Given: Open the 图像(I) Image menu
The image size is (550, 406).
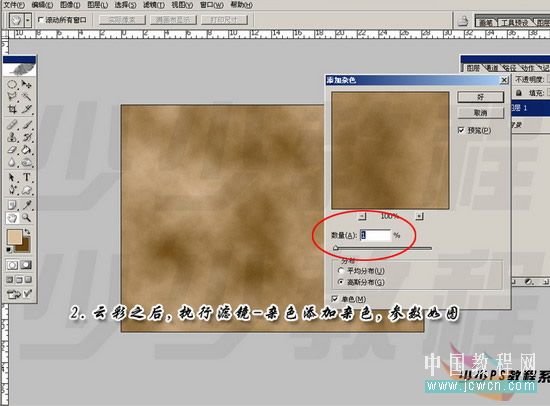Looking at the screenshot, I should pyautogui.click(x=70, y=5).
